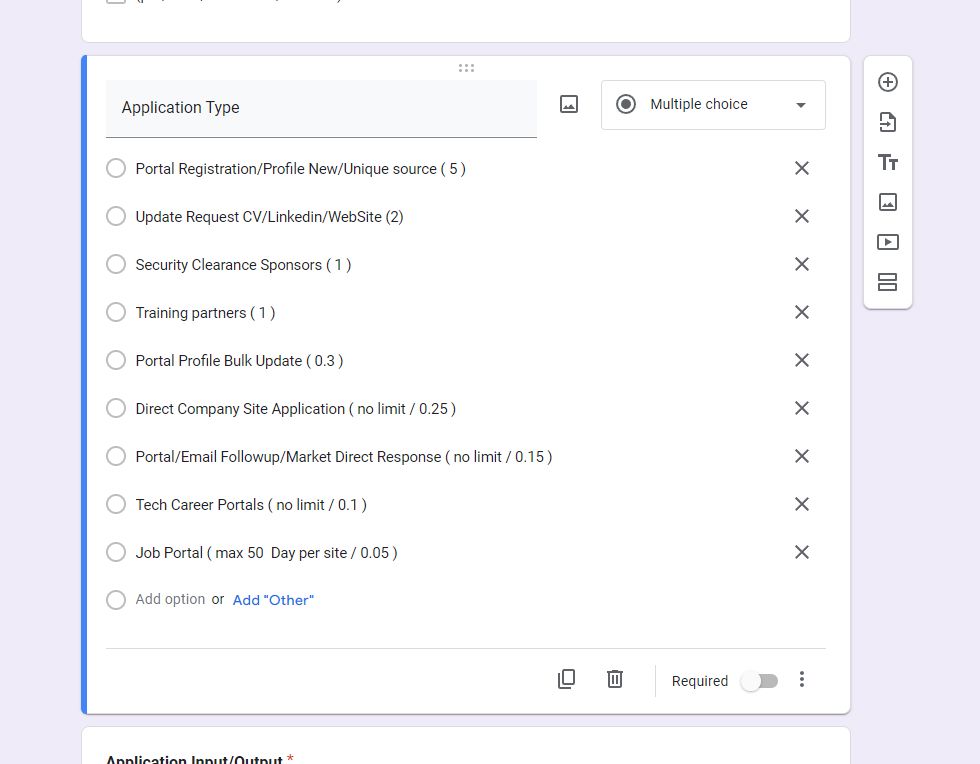Click the Import questions icon
The image size is (980, 764).
pyautogui.click(x=888, y=122)
